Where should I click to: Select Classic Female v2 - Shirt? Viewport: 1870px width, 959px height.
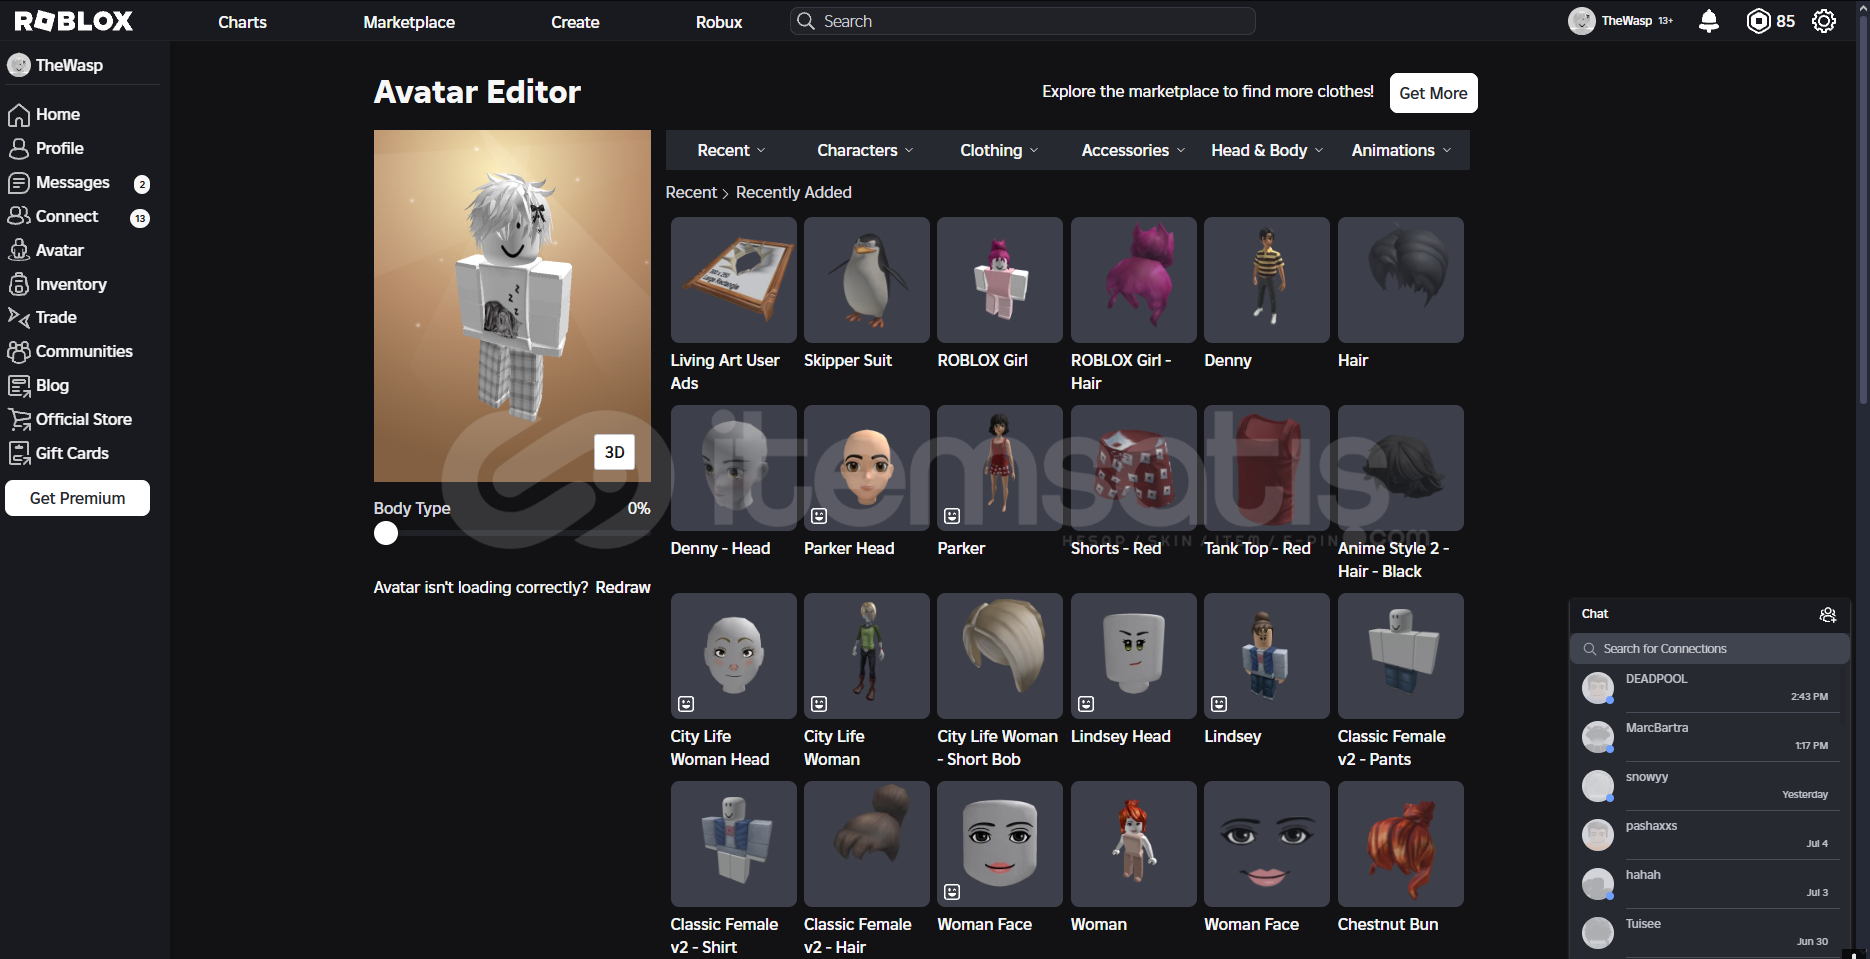(x=733, y=870)
